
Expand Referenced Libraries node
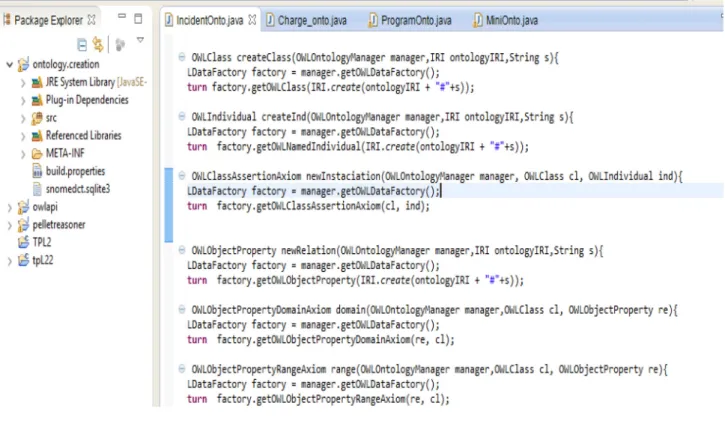pyautogui.click(x=23, y=136)
